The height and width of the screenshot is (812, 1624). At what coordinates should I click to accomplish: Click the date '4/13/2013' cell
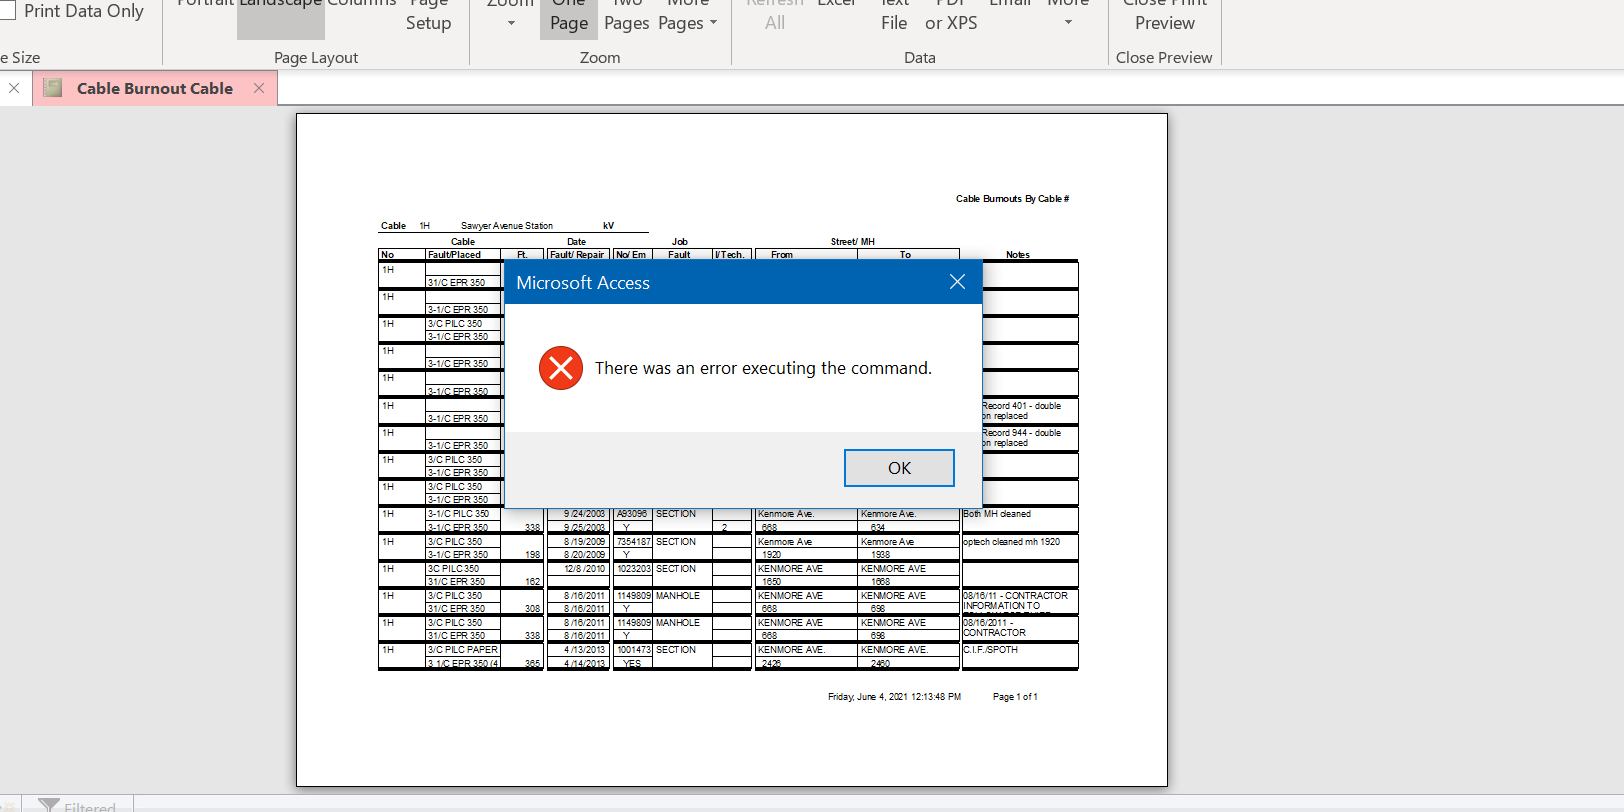click(x=584, y=650)
